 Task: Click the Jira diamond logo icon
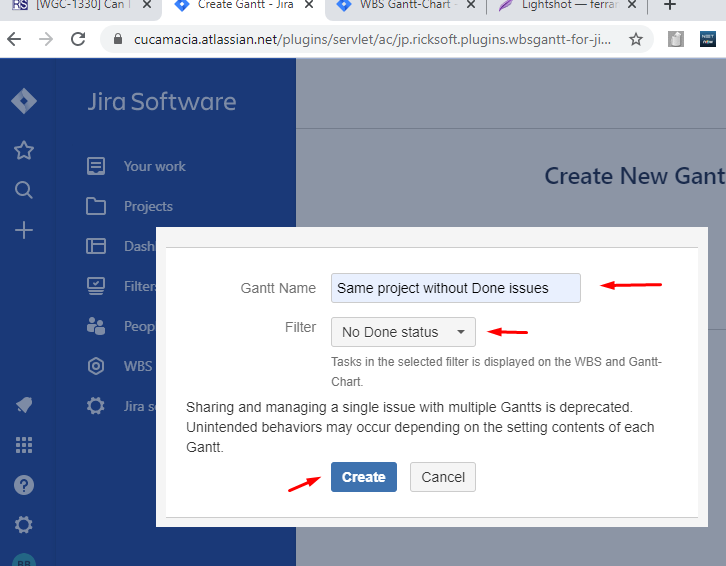[24, 102]
